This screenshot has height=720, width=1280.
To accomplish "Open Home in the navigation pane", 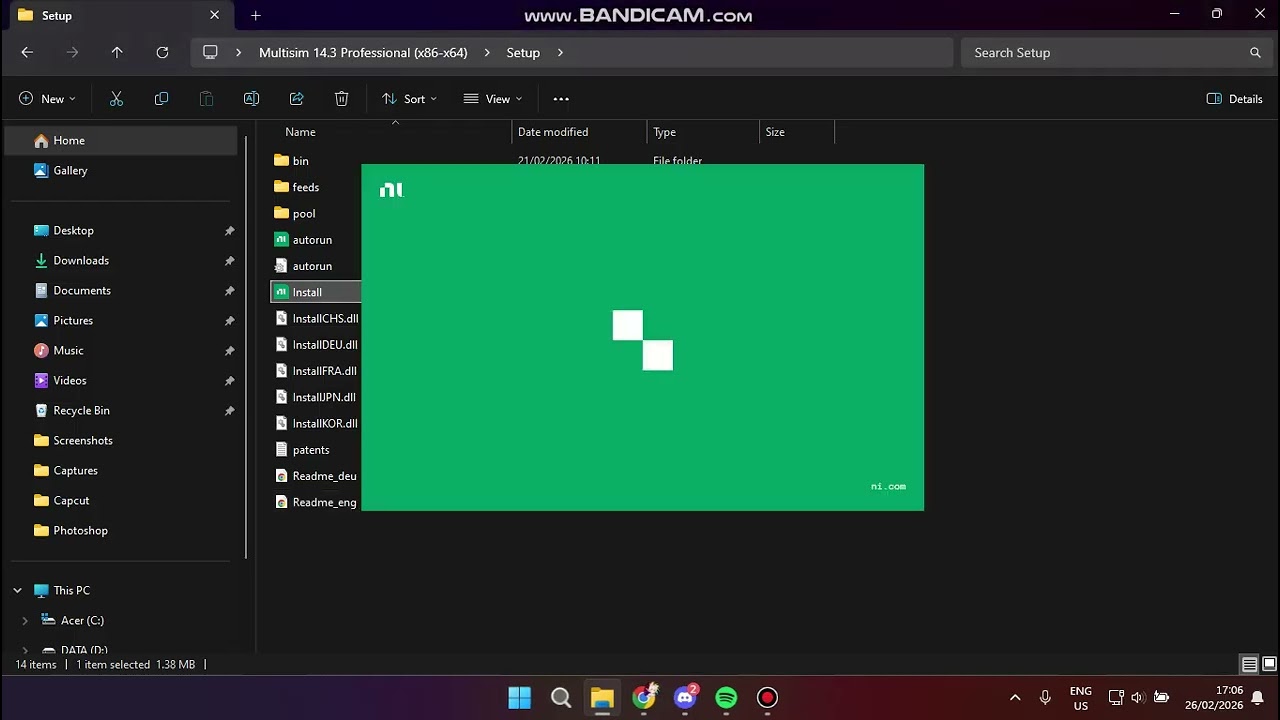I will coord(121,140).
